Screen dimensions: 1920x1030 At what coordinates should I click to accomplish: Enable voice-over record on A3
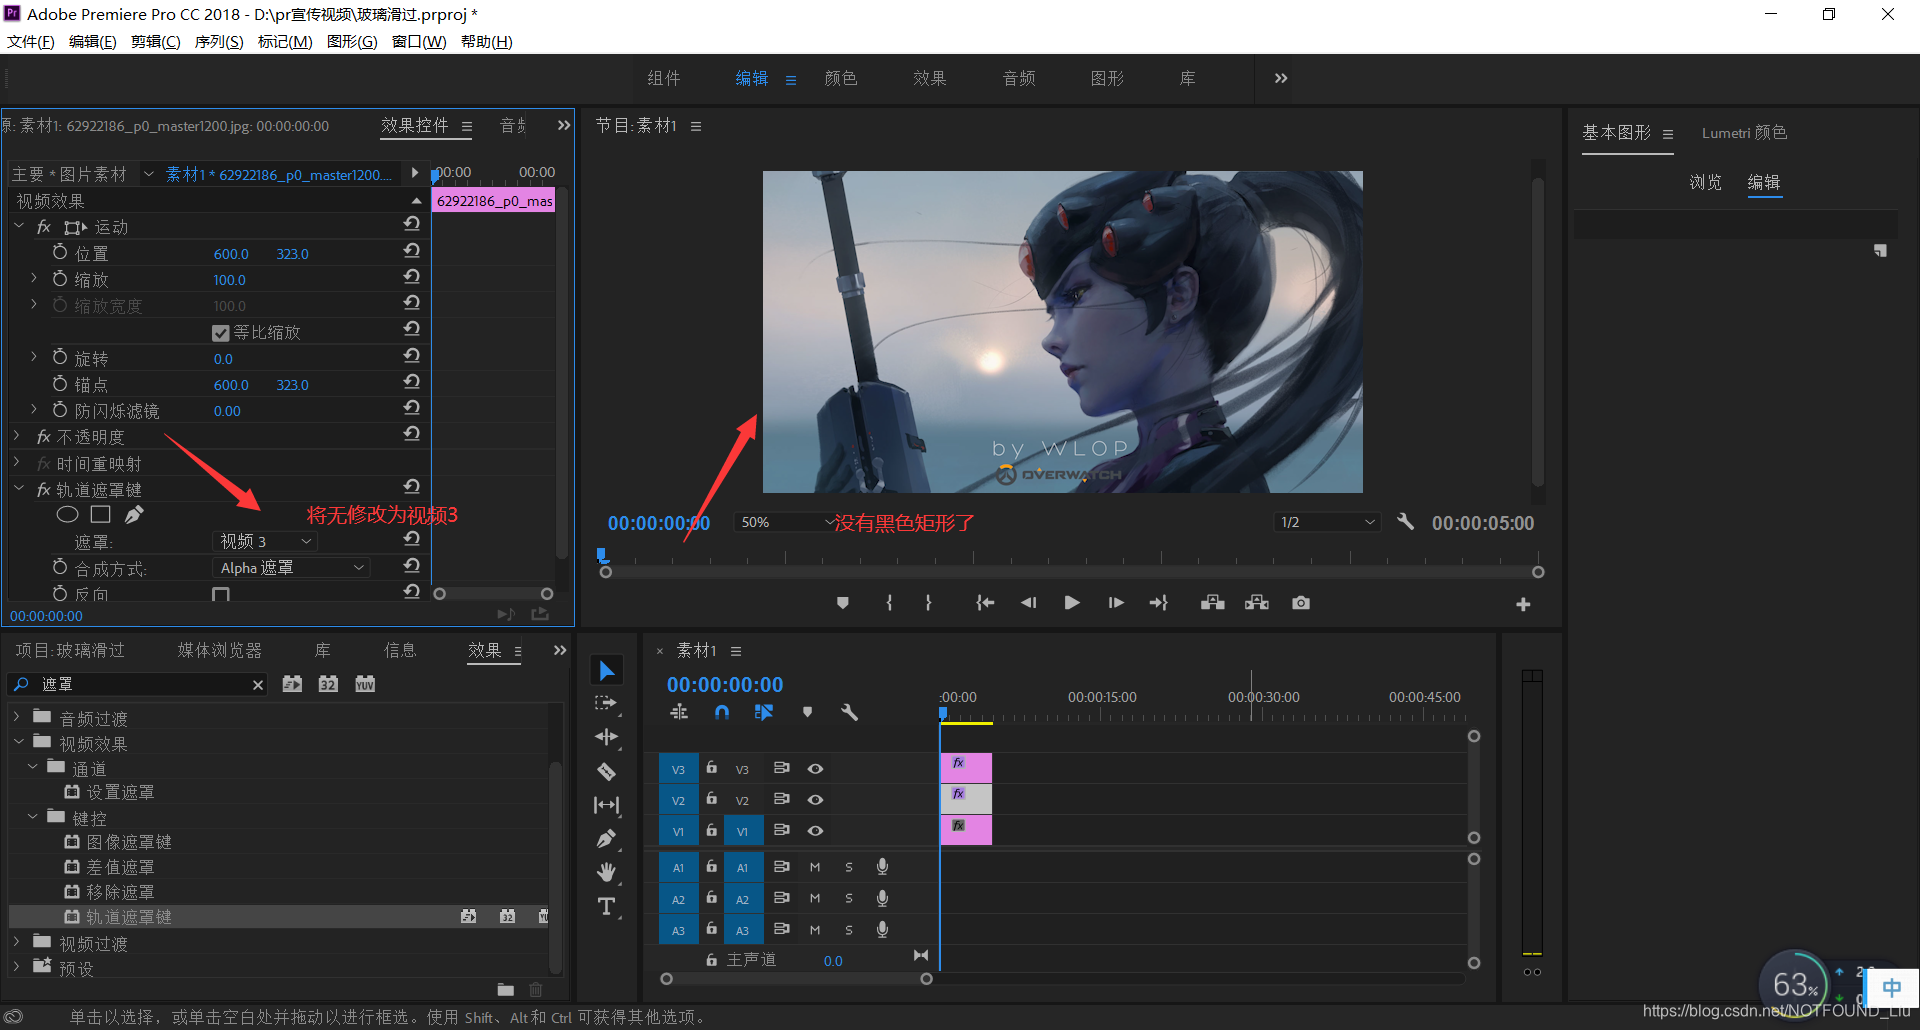tap(882, 930)
